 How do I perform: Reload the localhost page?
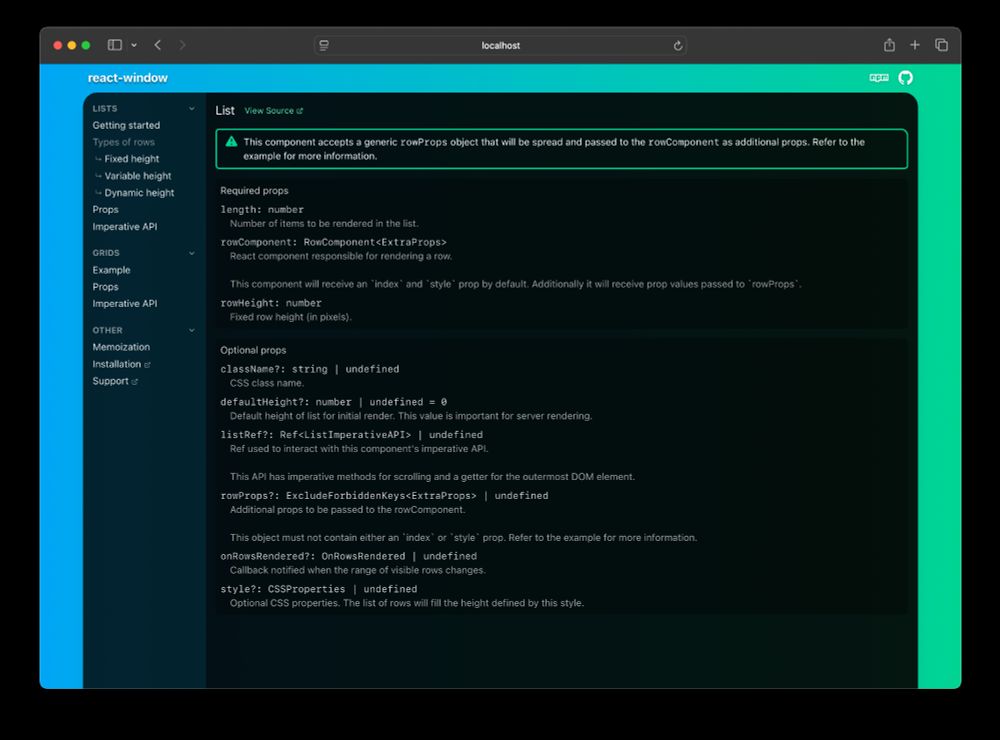click(x=678, y=45)
